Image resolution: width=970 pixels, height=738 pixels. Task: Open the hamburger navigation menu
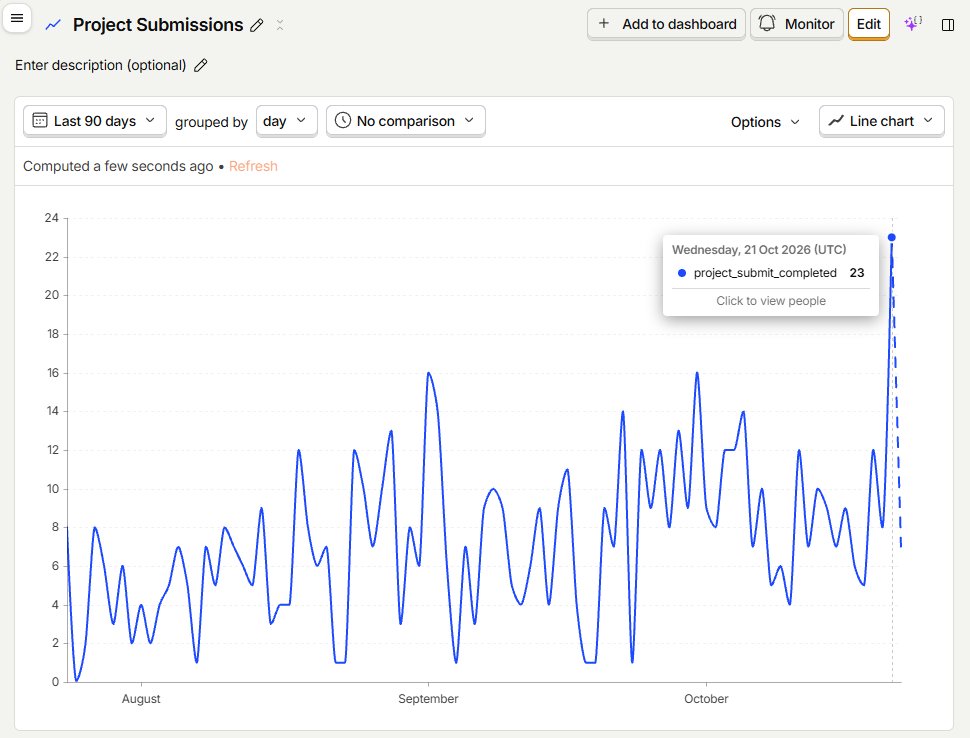point(17,19)
